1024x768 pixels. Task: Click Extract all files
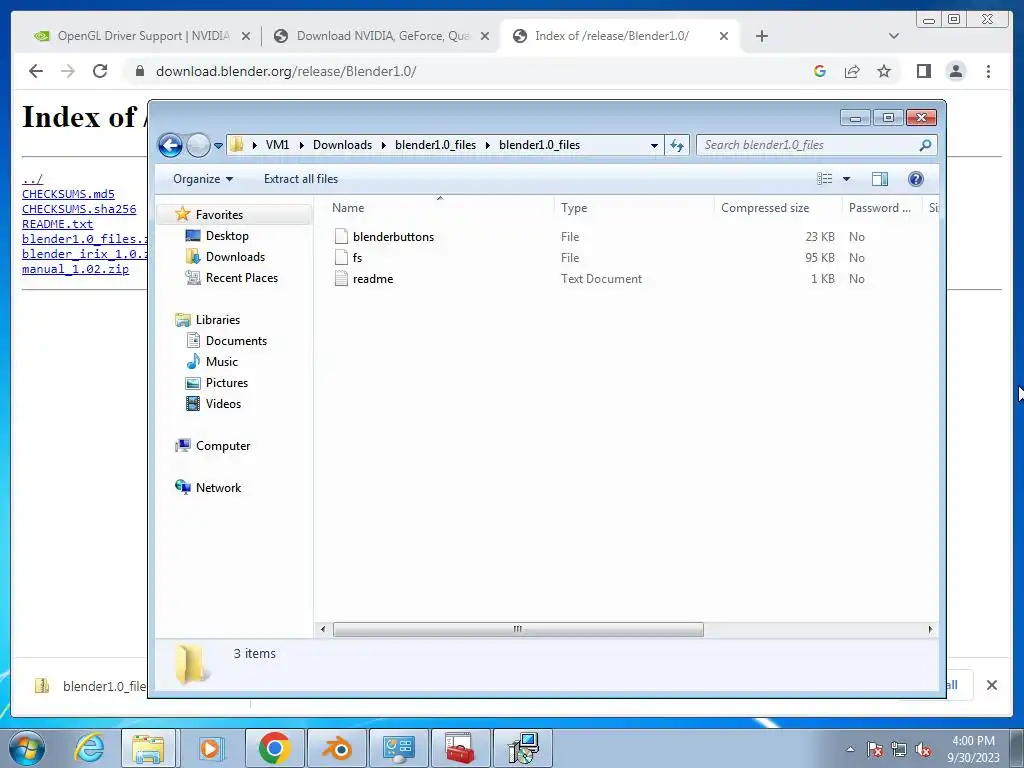click(301, 179)
